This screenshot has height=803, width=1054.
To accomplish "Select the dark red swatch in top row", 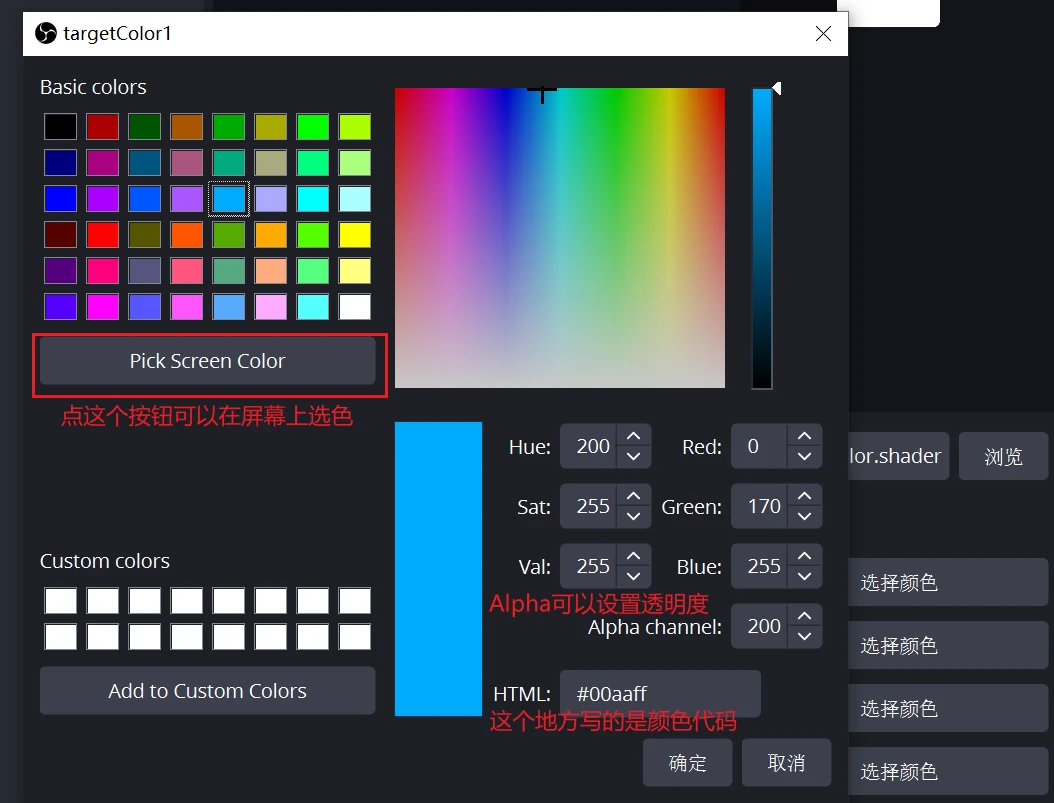I will [103, 126].
